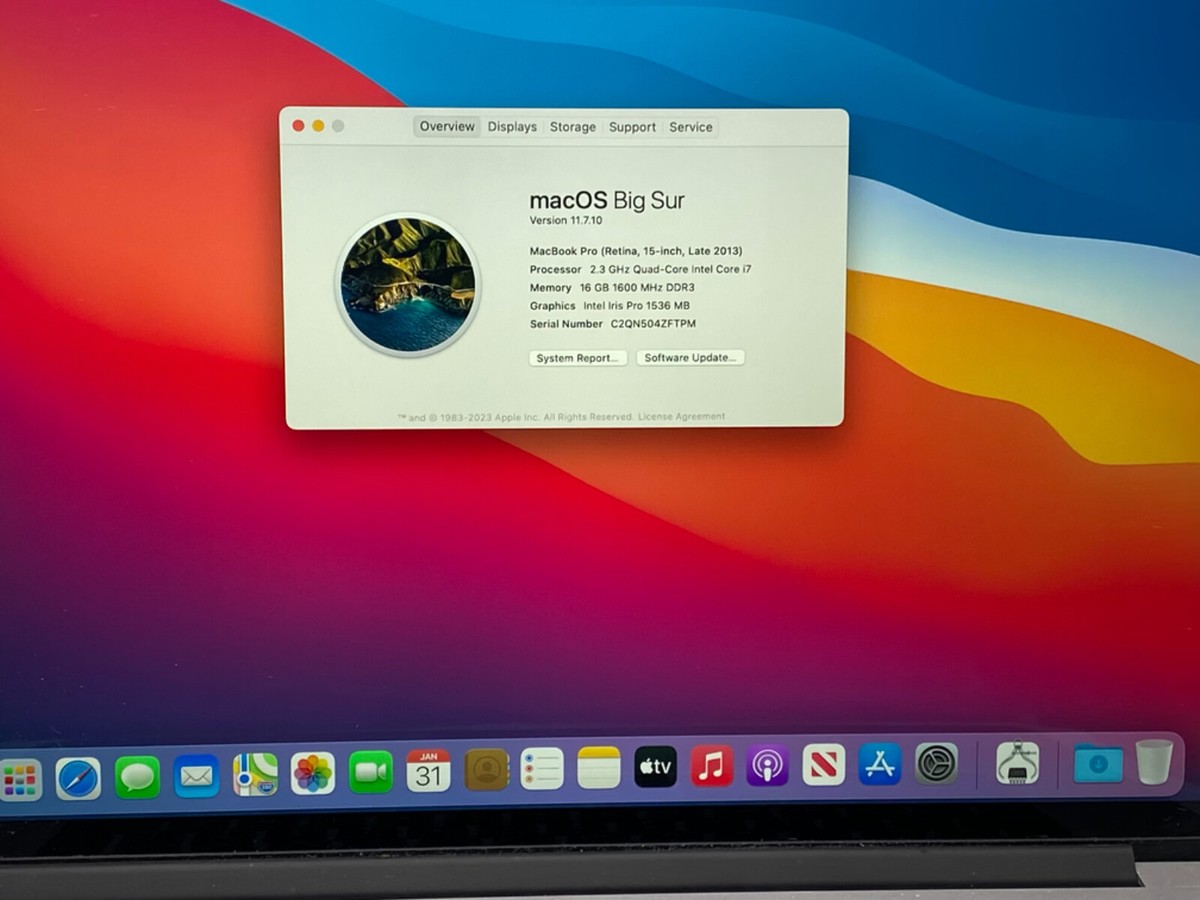Open Messages in the Dock
This screenshot has width=1200, height=900.
[137, 777]
